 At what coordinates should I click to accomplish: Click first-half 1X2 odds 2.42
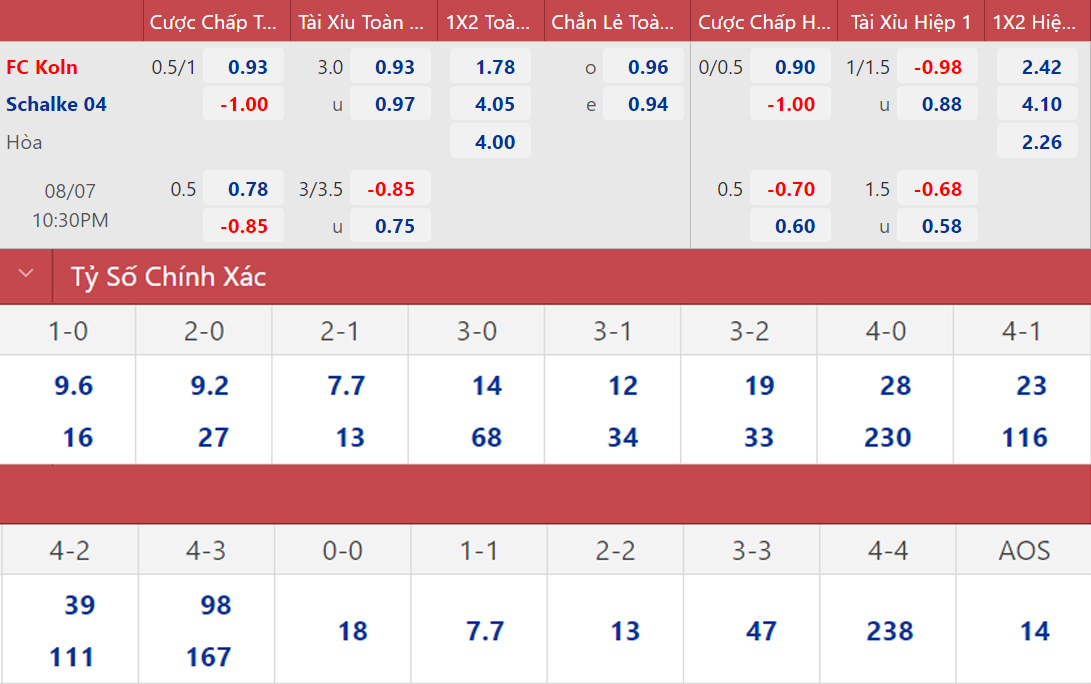1041,67
